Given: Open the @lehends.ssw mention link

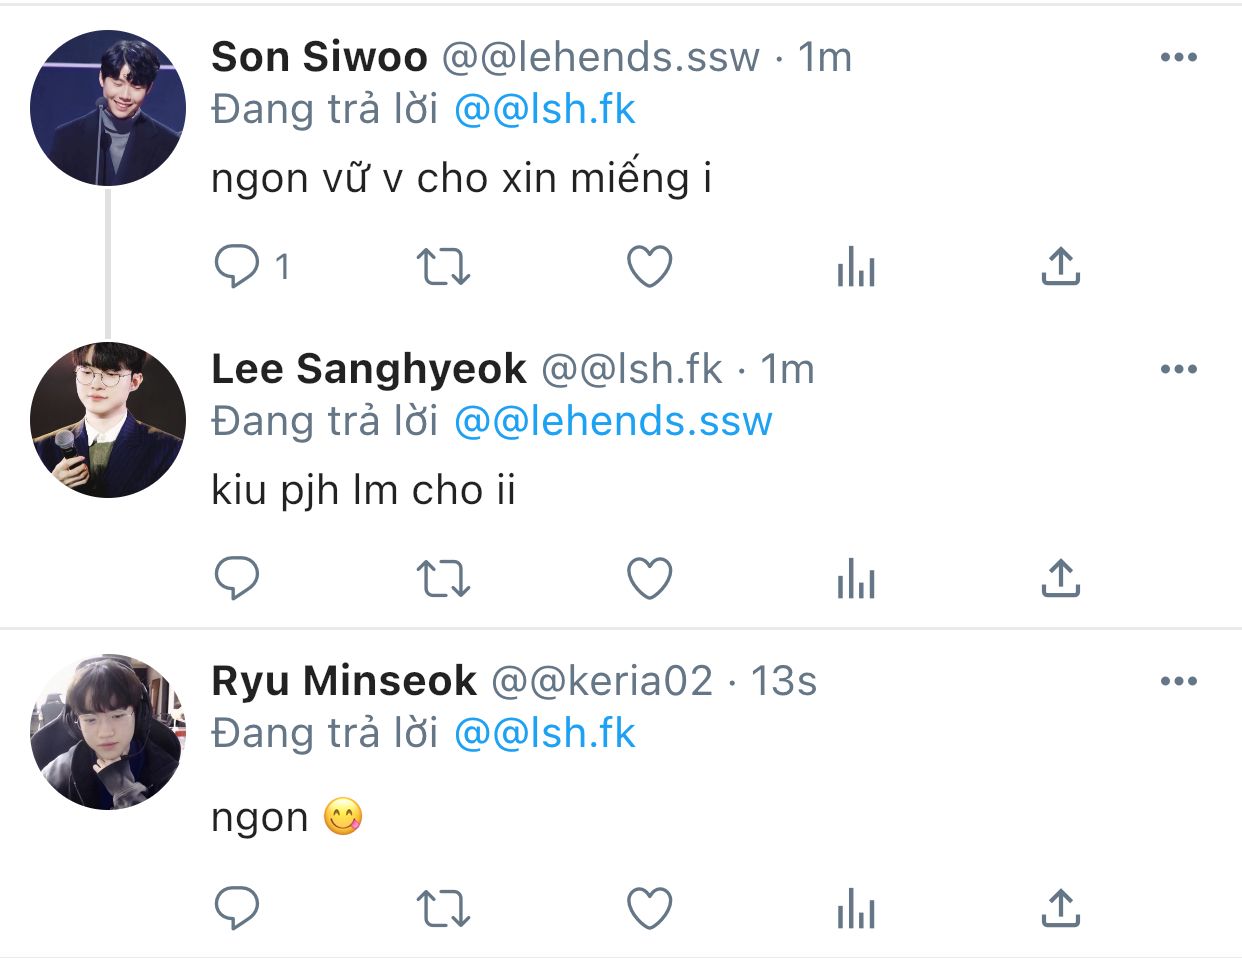Looking at the screenshot, I should click(613, 422).
